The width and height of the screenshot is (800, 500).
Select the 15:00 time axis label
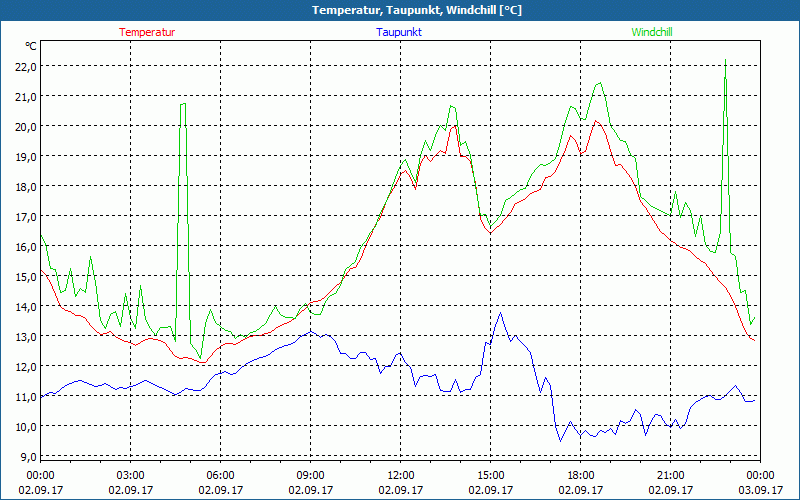pyautogui.click(x=490, y=475)
